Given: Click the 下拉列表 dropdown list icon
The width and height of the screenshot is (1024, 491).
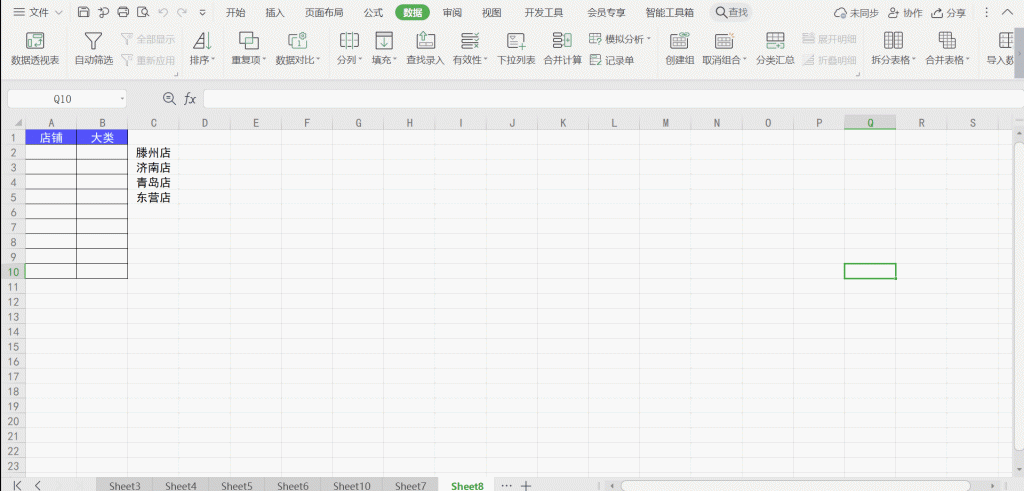Looking at the screenshot, I should pos(516,47).
